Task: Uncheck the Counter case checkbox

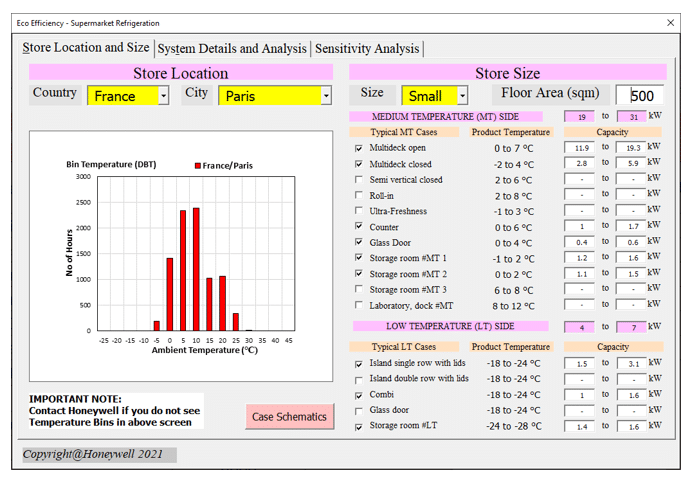Action: click(359, 227)
